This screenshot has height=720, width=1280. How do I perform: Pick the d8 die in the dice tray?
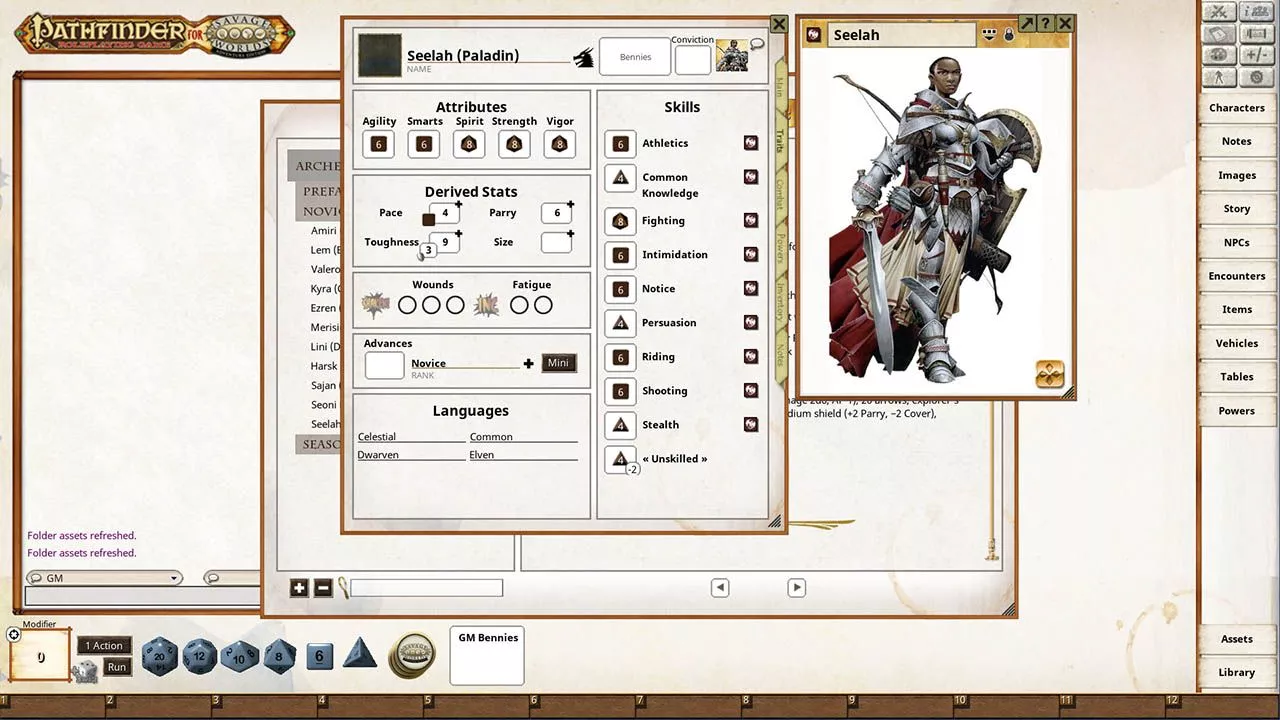(x=279, y=657)
